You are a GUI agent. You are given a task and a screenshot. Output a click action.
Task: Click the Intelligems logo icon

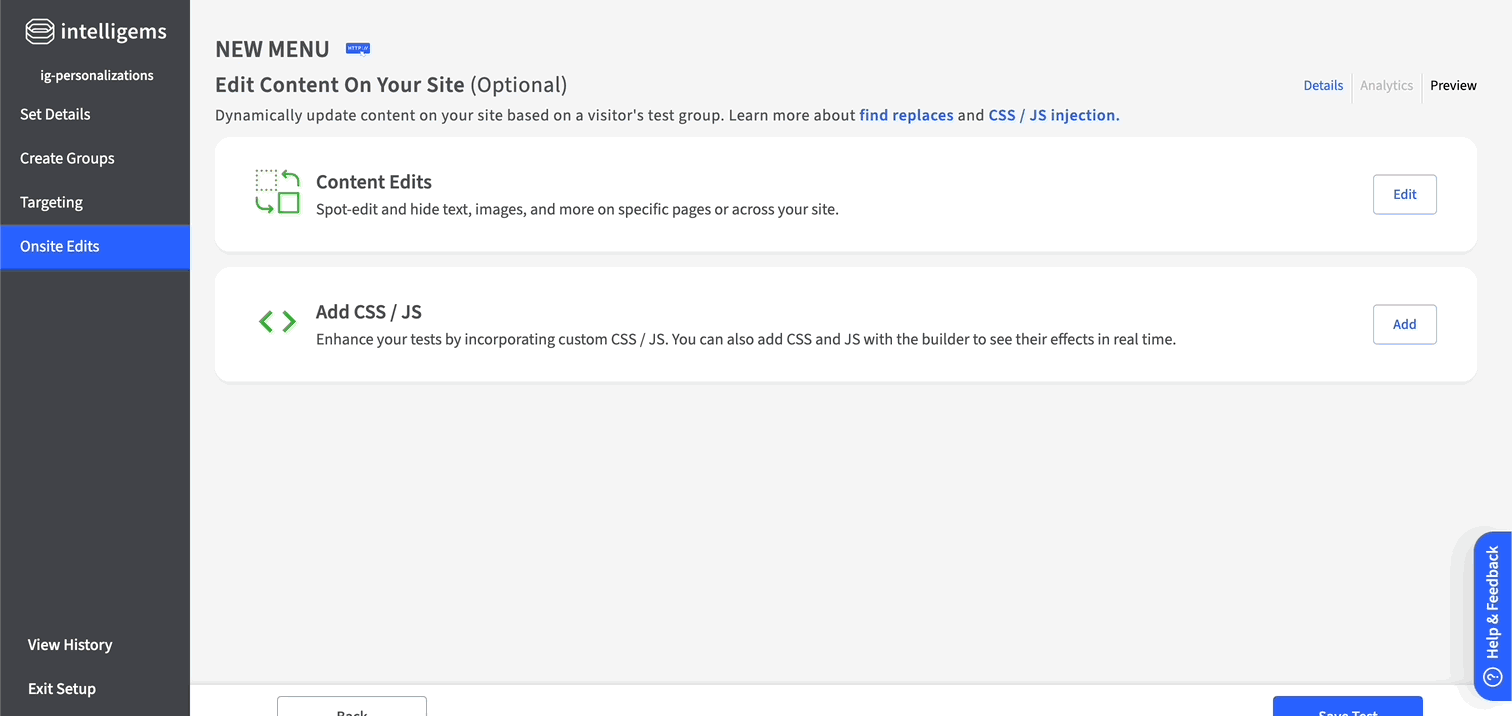point(39,31)
